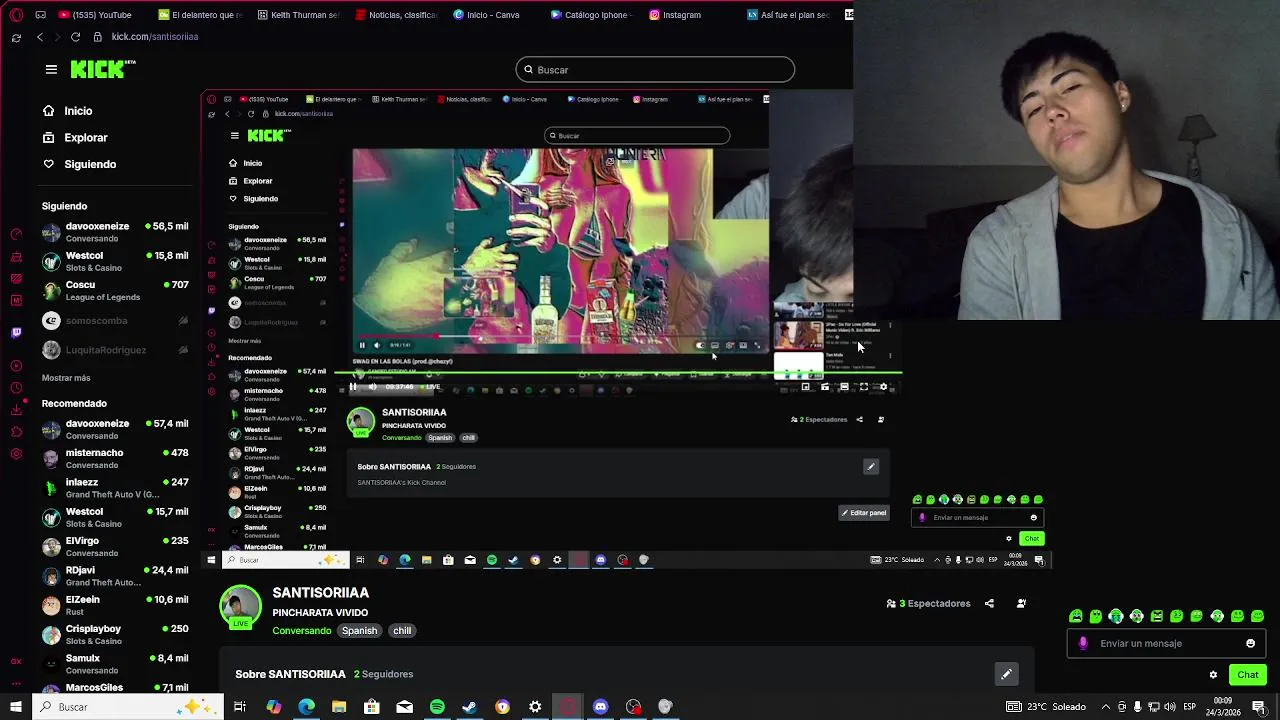Image resolution: width=1280 pixels, height=720 pixels.
Task: Open the emoji picker in chat input
Action: click(1250, 644)
